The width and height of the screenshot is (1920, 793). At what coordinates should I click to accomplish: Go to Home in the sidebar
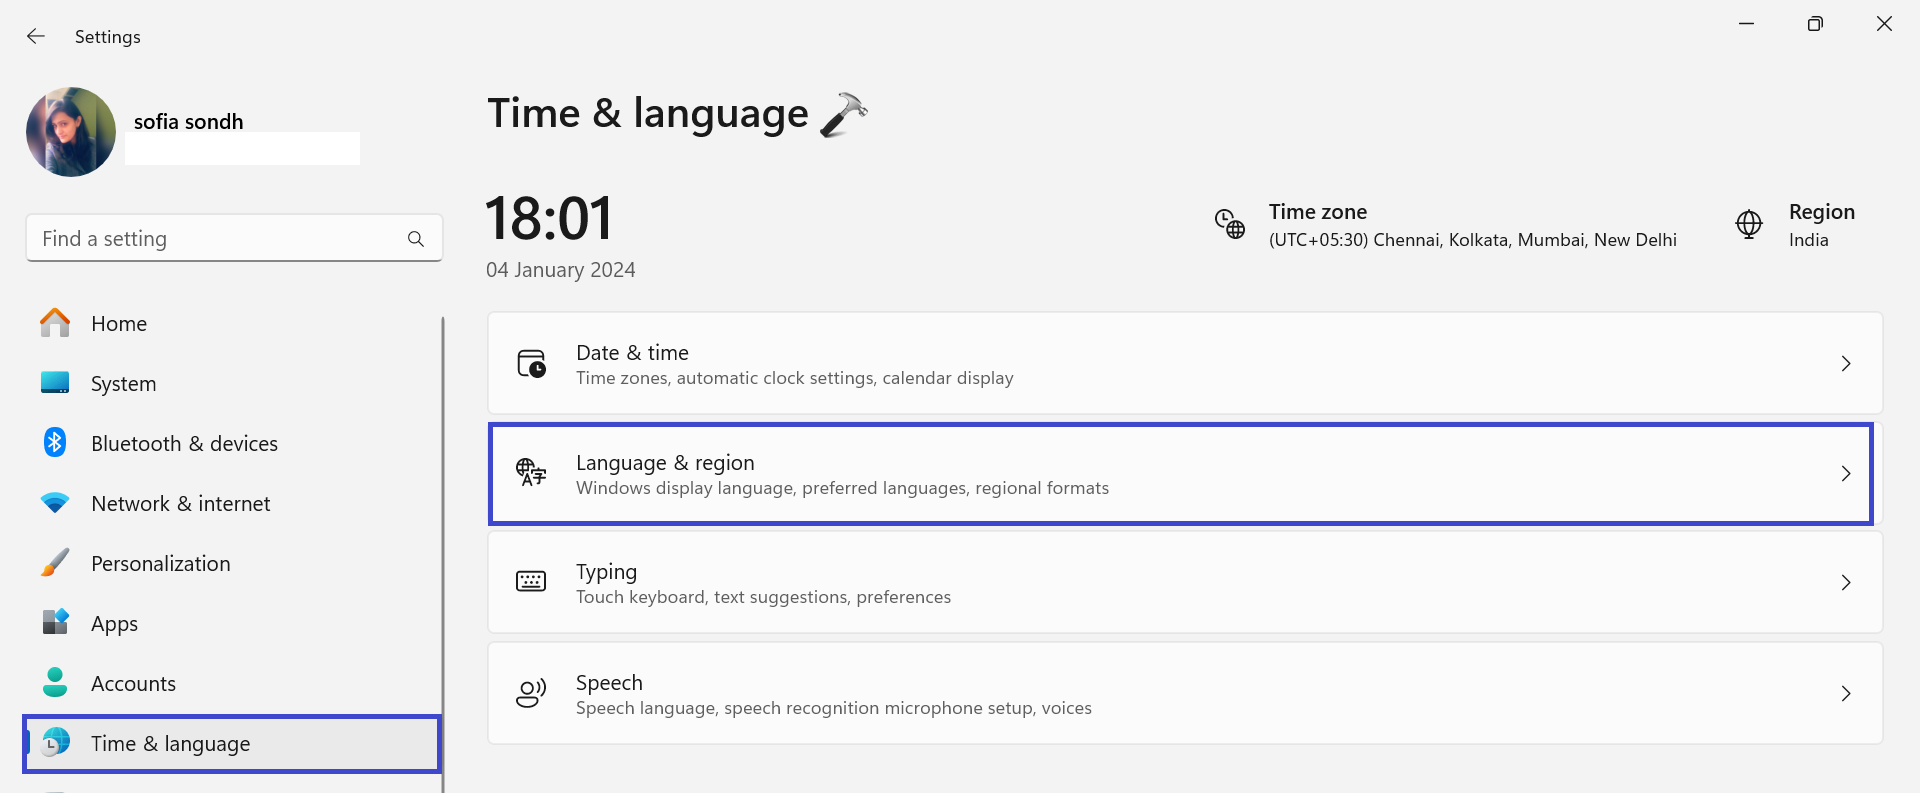(119, 324)
